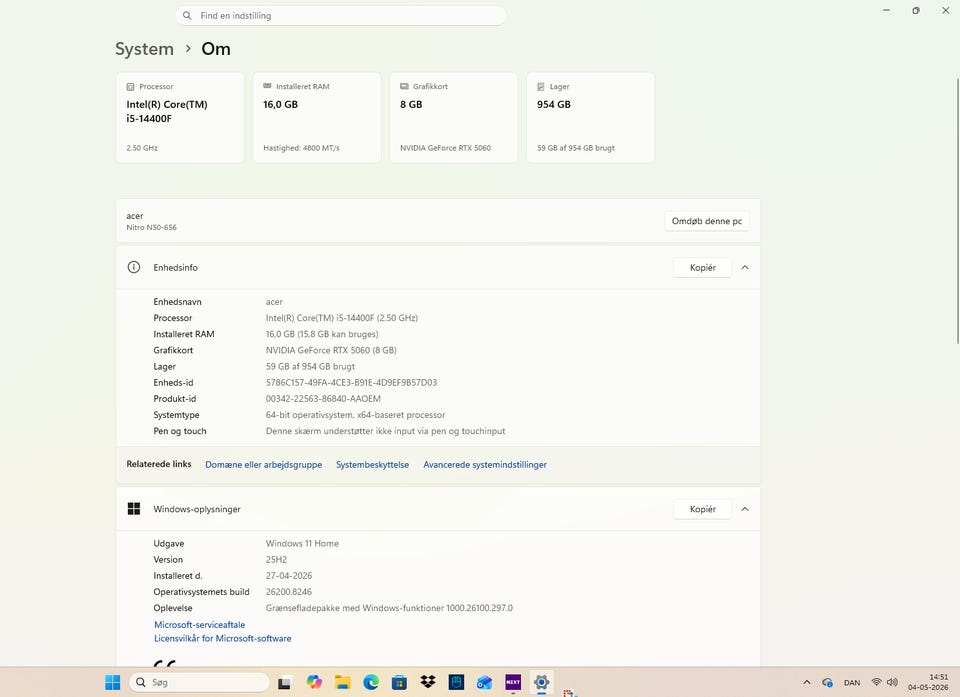Open Dropbox from the taskbar
The image size is (960, 697).
[x=428, y=682]
